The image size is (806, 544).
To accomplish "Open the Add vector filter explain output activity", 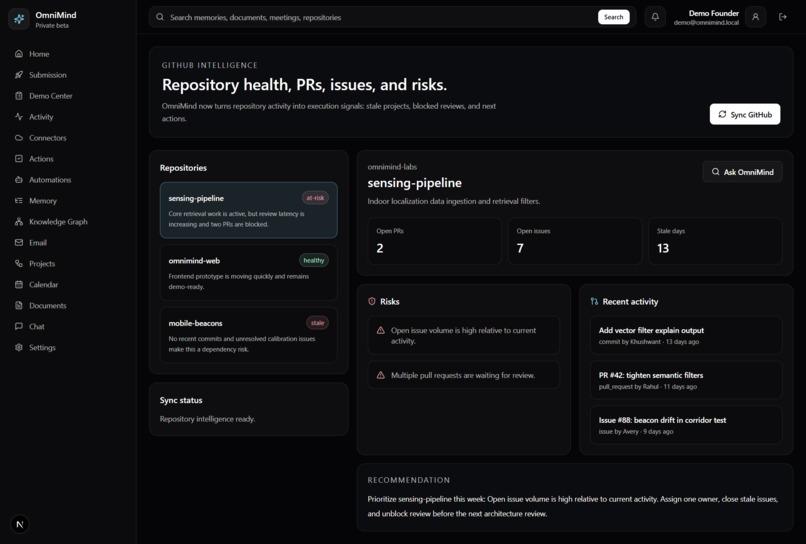I will [686, 335].
